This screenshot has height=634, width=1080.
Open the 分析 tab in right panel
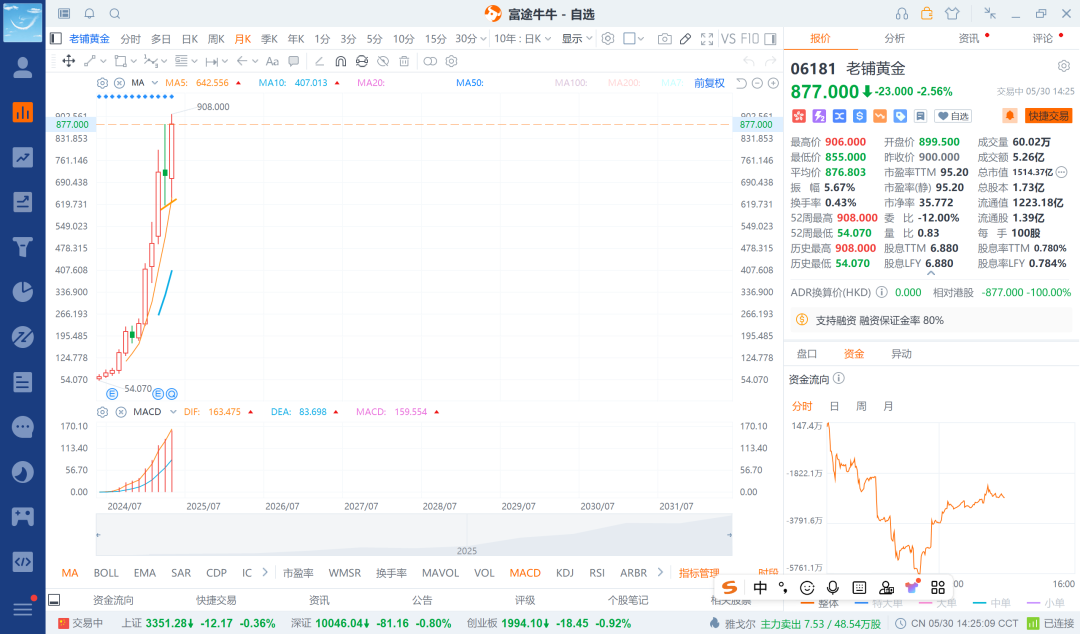894,39
